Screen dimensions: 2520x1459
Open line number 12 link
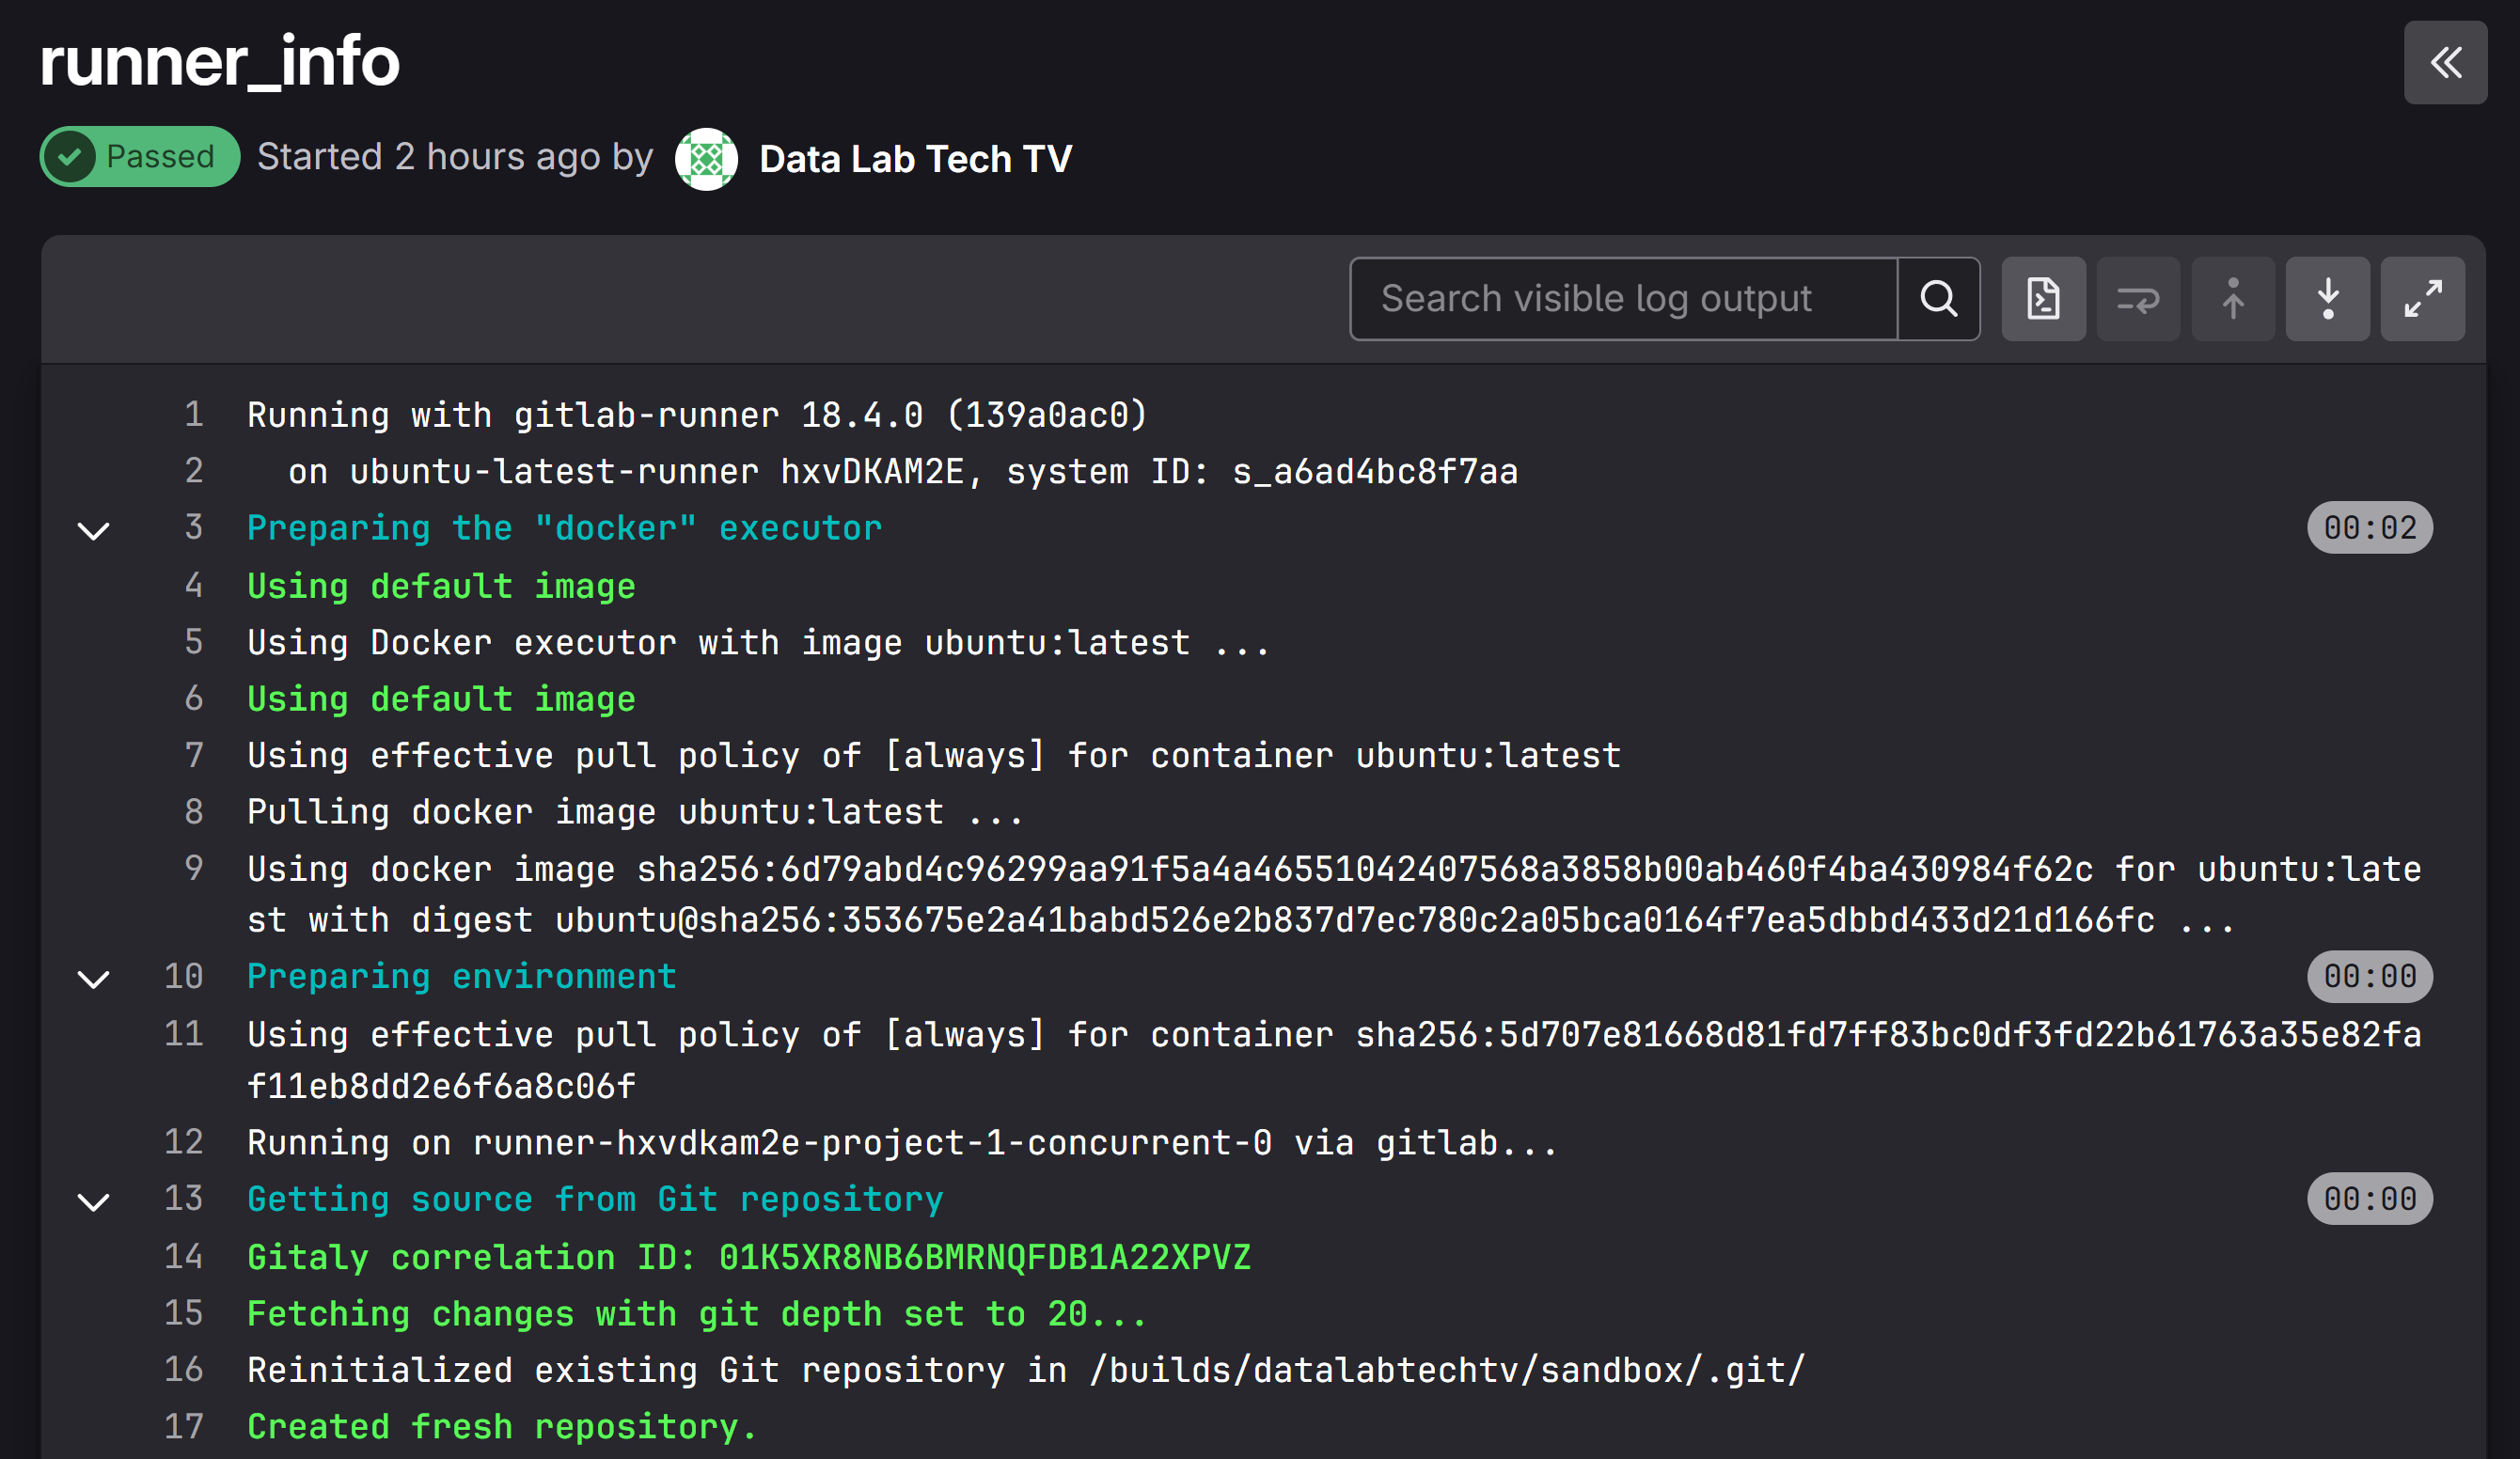pos(184,1141)
